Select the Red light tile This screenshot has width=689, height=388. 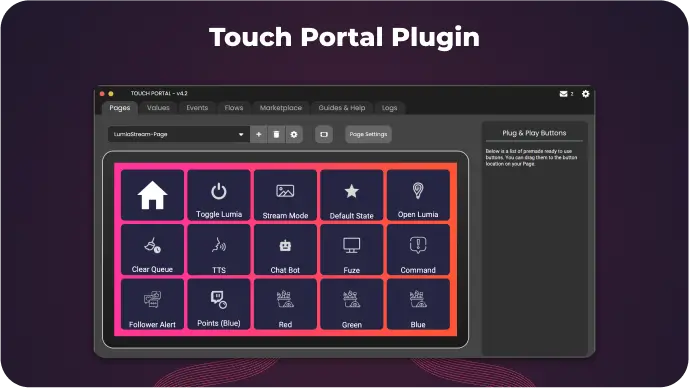(x=285, y=304)
